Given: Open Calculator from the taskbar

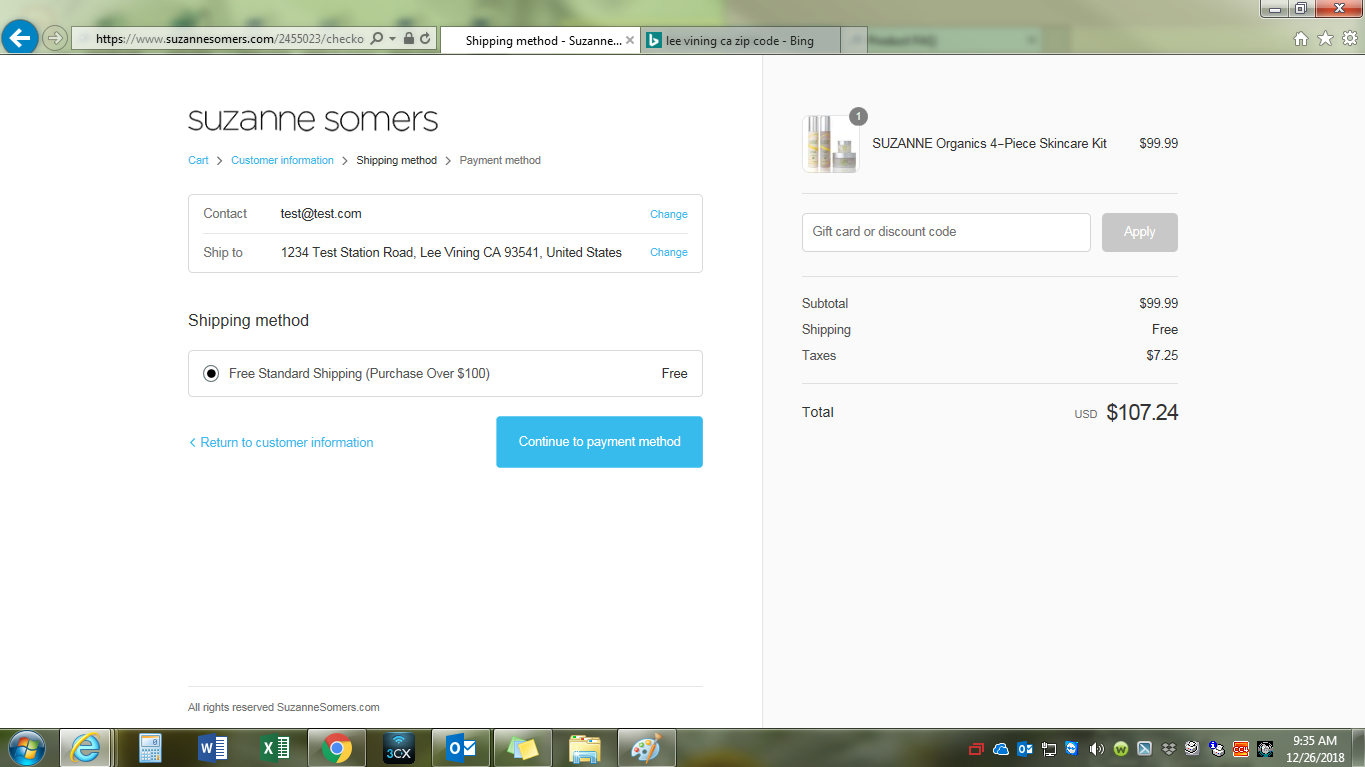Looking at the screenshot, I should click(151, 748).
